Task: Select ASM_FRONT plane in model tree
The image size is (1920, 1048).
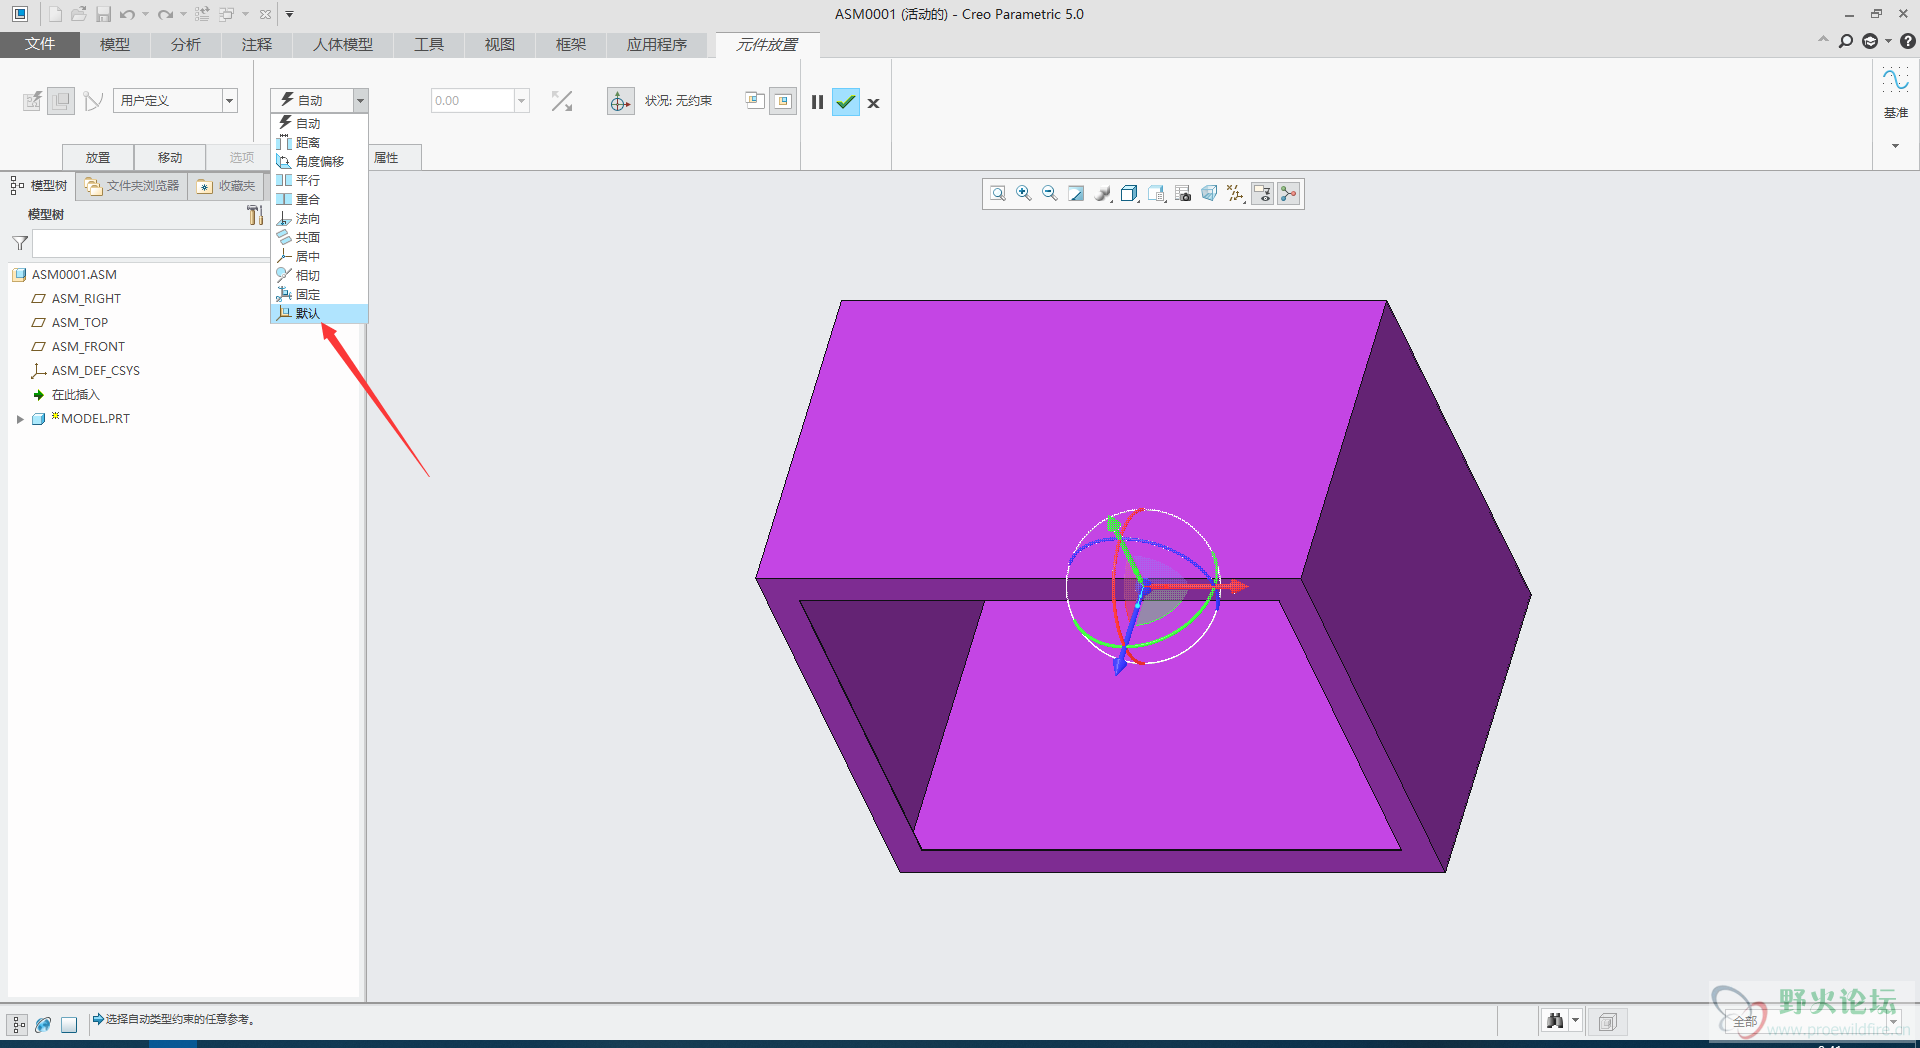Action: pos(88,347)
